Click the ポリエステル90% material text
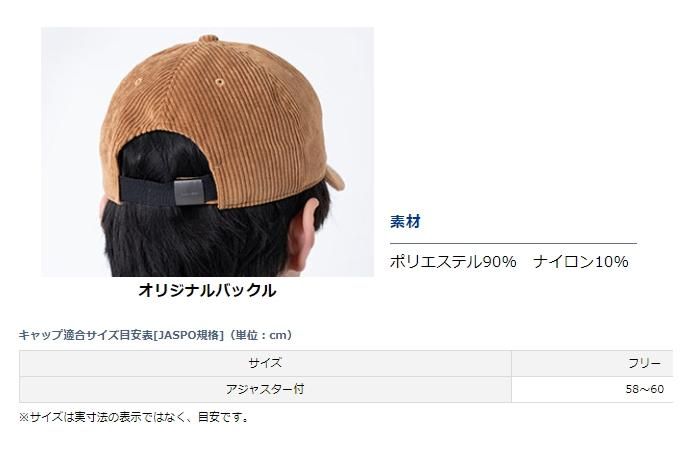685x456 pixels. point(453,262)
